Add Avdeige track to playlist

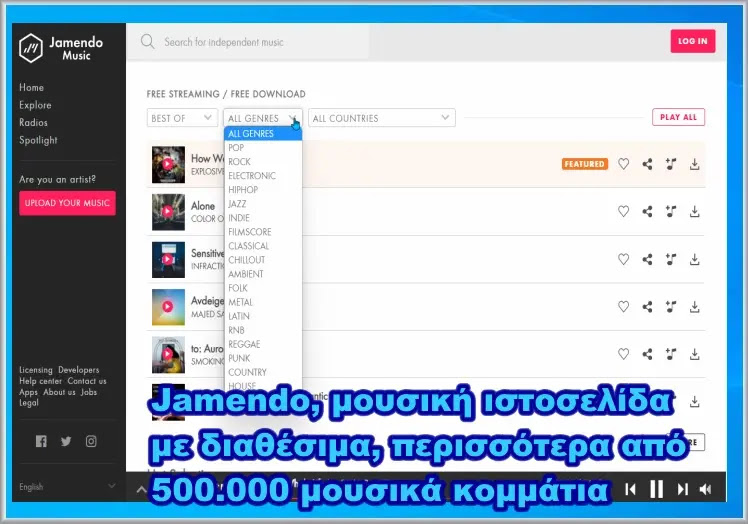coord(671,306)
